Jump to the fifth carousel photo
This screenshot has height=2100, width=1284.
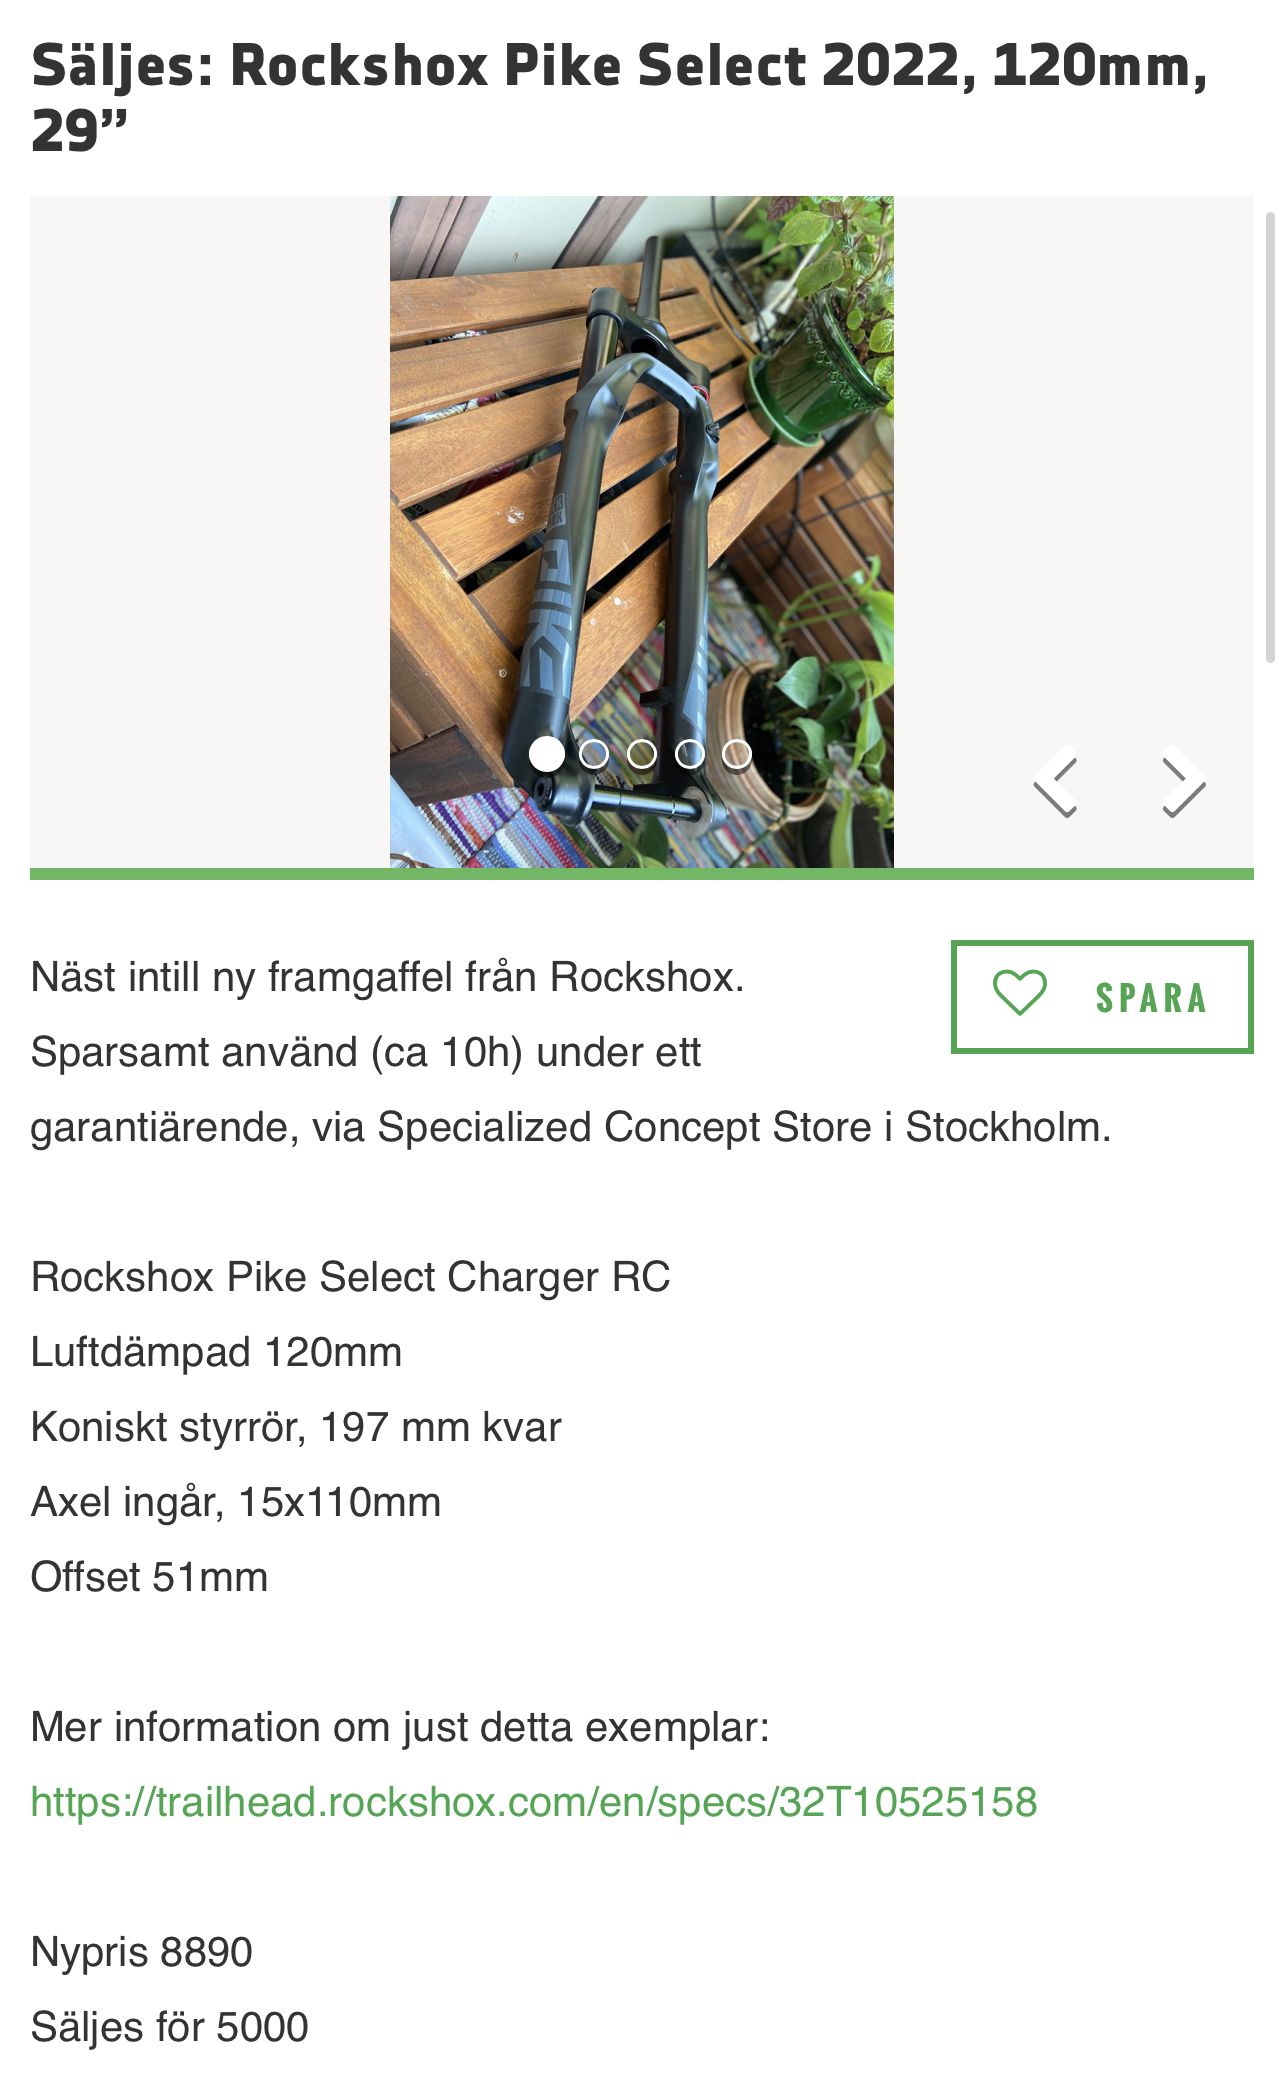[737, 754]
